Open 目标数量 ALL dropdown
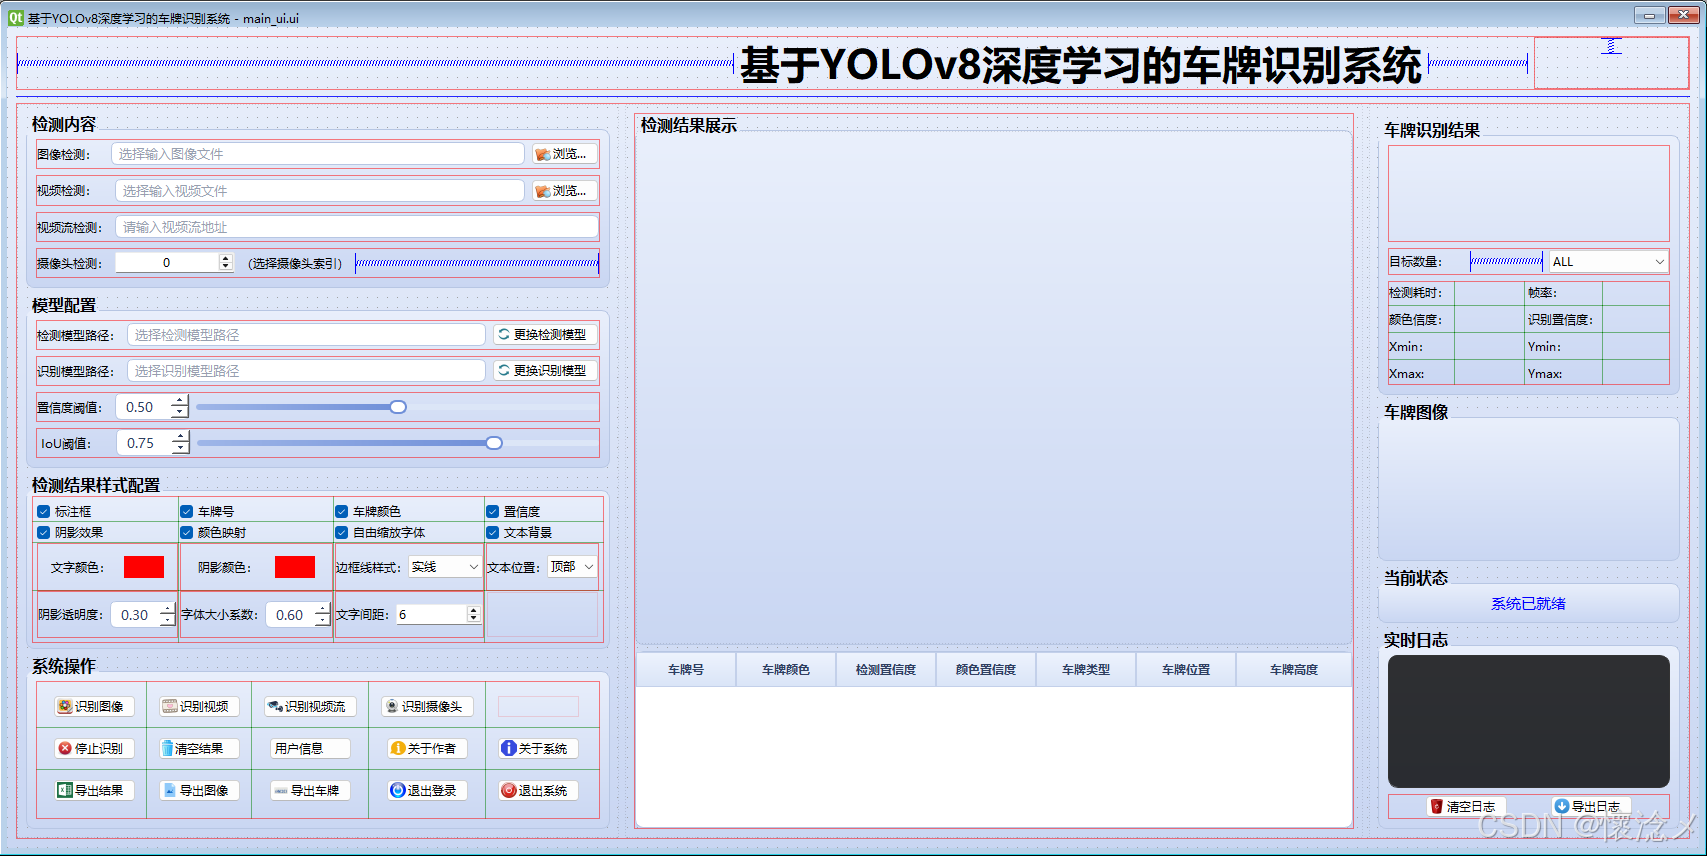Image resolution: width=1707 pixels, height=856 pixels. point(1609,261)
